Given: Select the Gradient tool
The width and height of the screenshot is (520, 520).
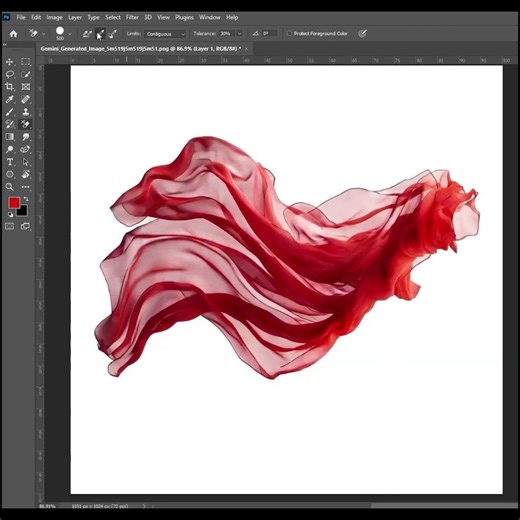Looking at the screenshot, I should (x=9, y=137).
